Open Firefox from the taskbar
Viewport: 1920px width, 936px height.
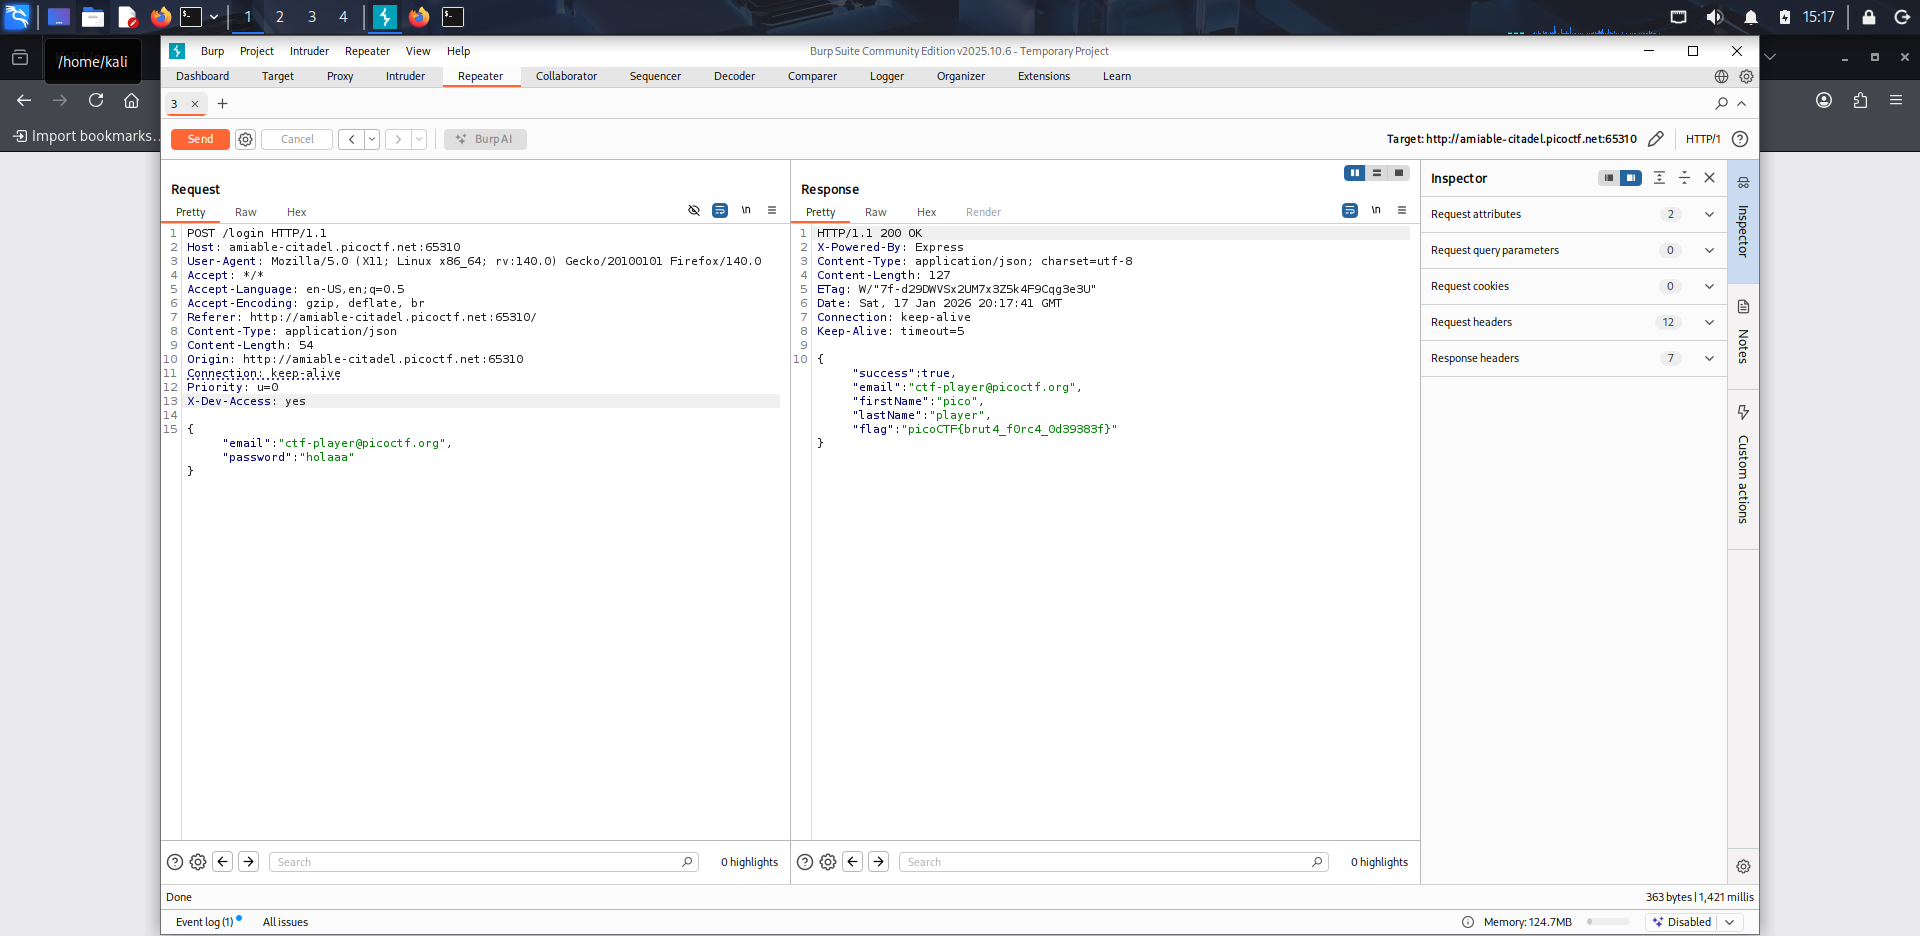161,17
